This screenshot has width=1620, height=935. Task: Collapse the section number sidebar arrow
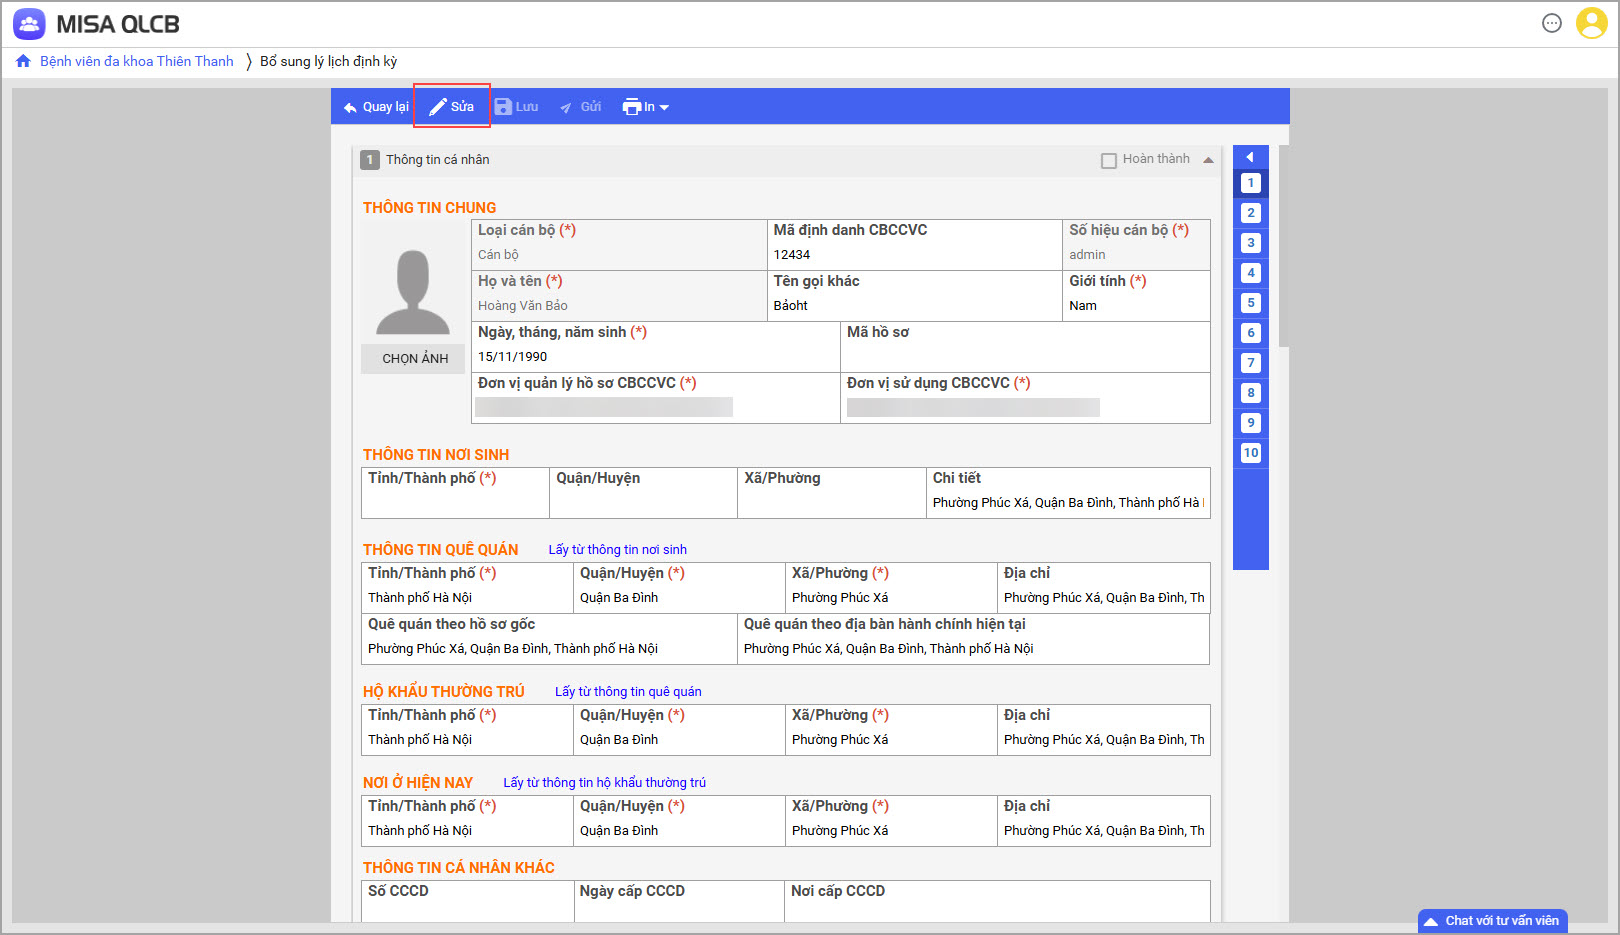pos(1250,157)
